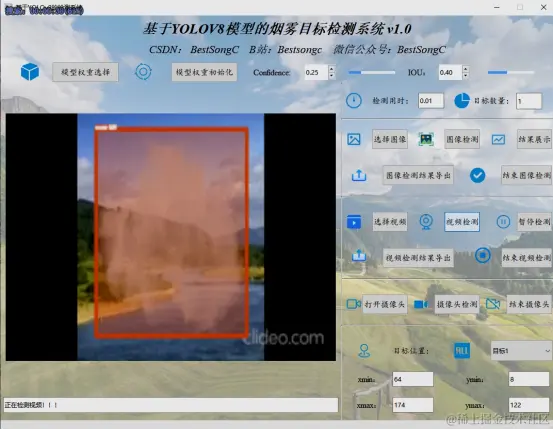Click the blue checkmark icon beside 结束图像检测

click(x=477, y=175)
